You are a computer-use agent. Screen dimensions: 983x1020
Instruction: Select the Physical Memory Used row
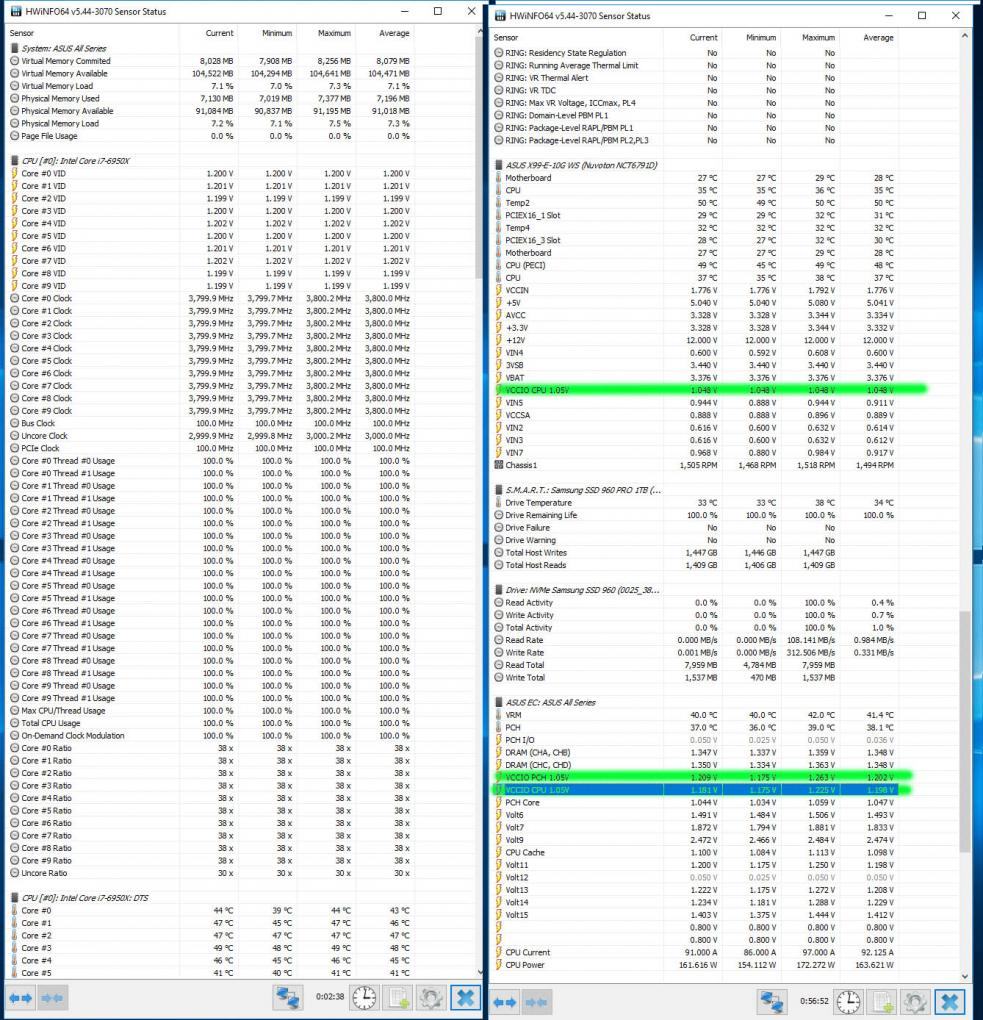[211, 98]
